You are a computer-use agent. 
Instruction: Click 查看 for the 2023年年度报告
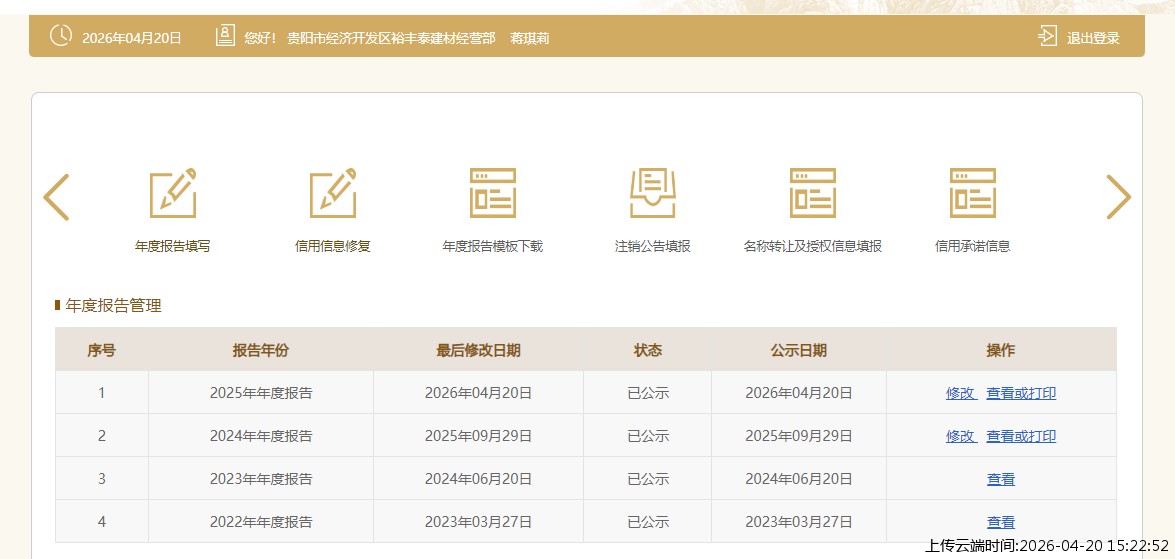point(1001,480)
